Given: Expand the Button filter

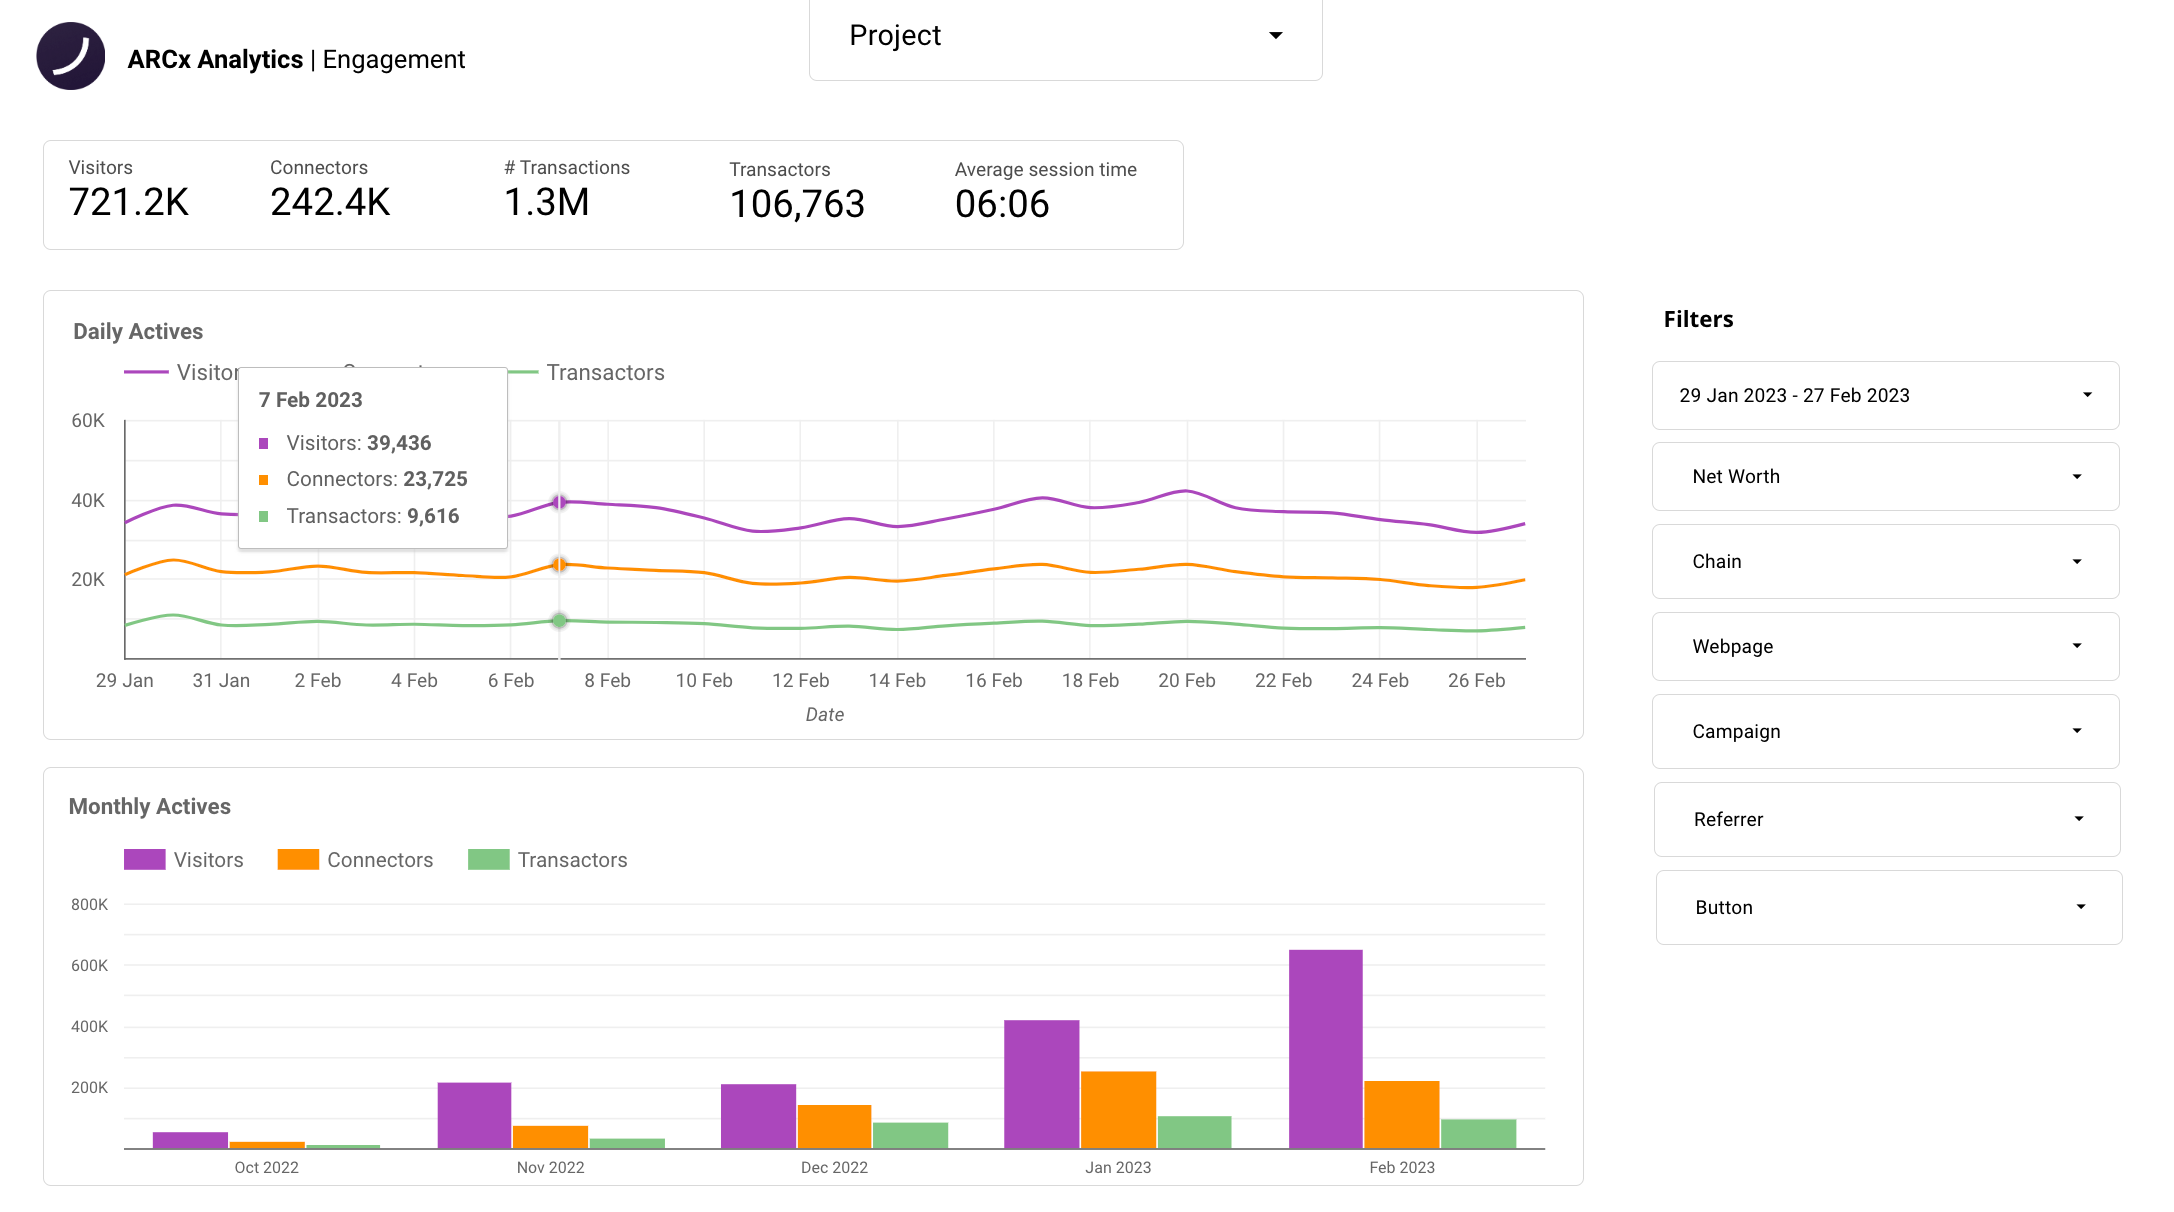Looking at the screenshot, I should tap(1888, 907).
